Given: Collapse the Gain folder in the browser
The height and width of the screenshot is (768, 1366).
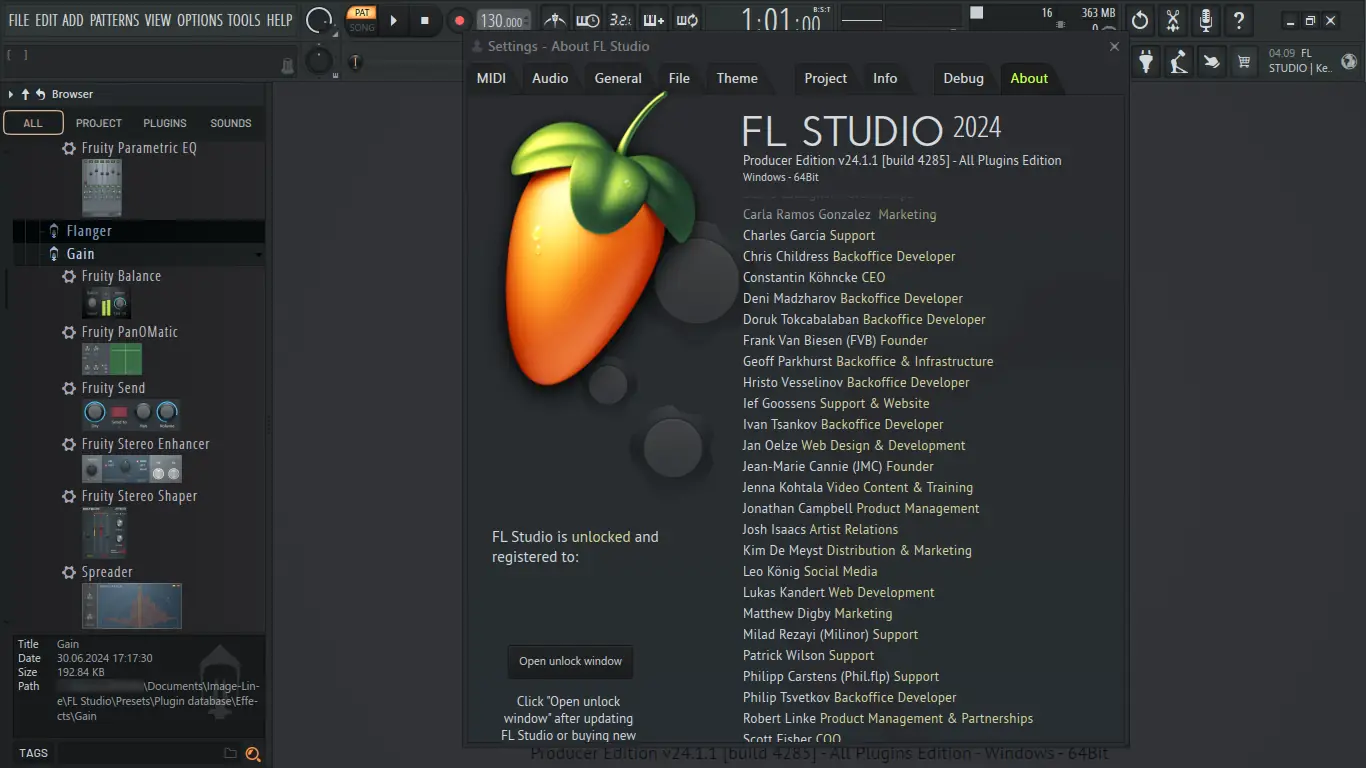Looking at the screenshot, I should [x=80, y=254].
